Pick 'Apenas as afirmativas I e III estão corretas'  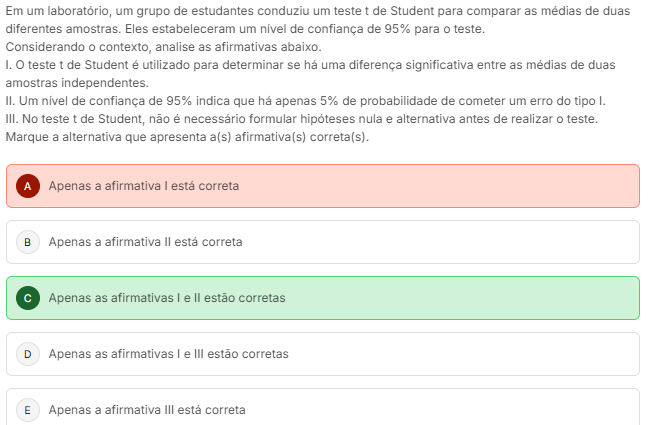click(x=168, y=354)
